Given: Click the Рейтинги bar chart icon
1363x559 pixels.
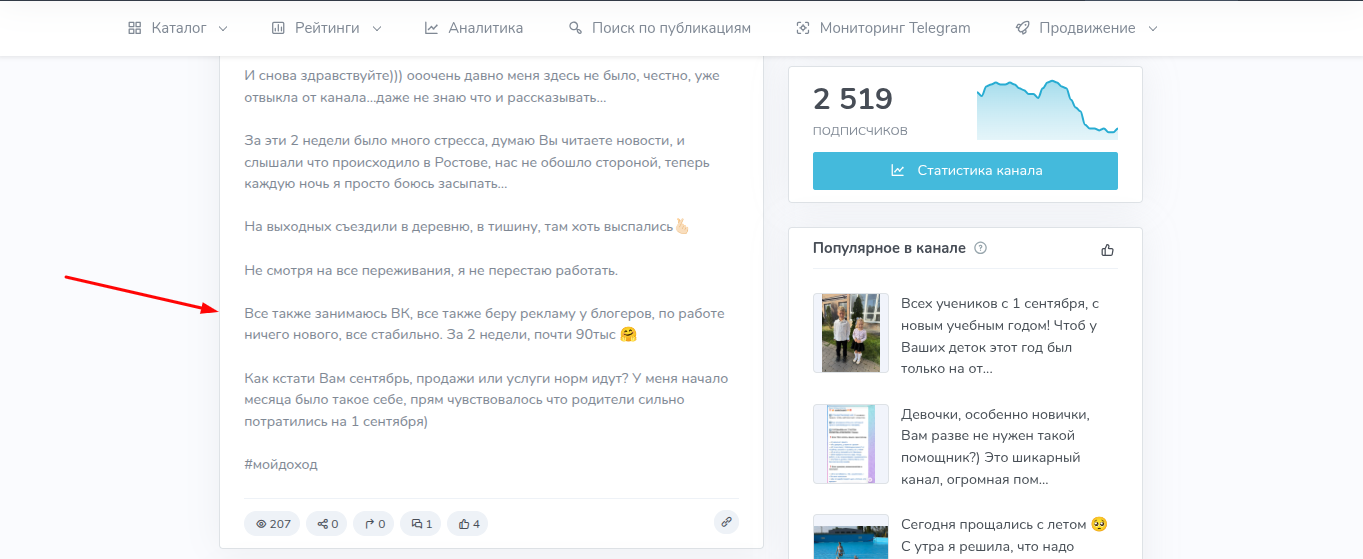Looking at the screenshot, I should (x=278, y=28).
